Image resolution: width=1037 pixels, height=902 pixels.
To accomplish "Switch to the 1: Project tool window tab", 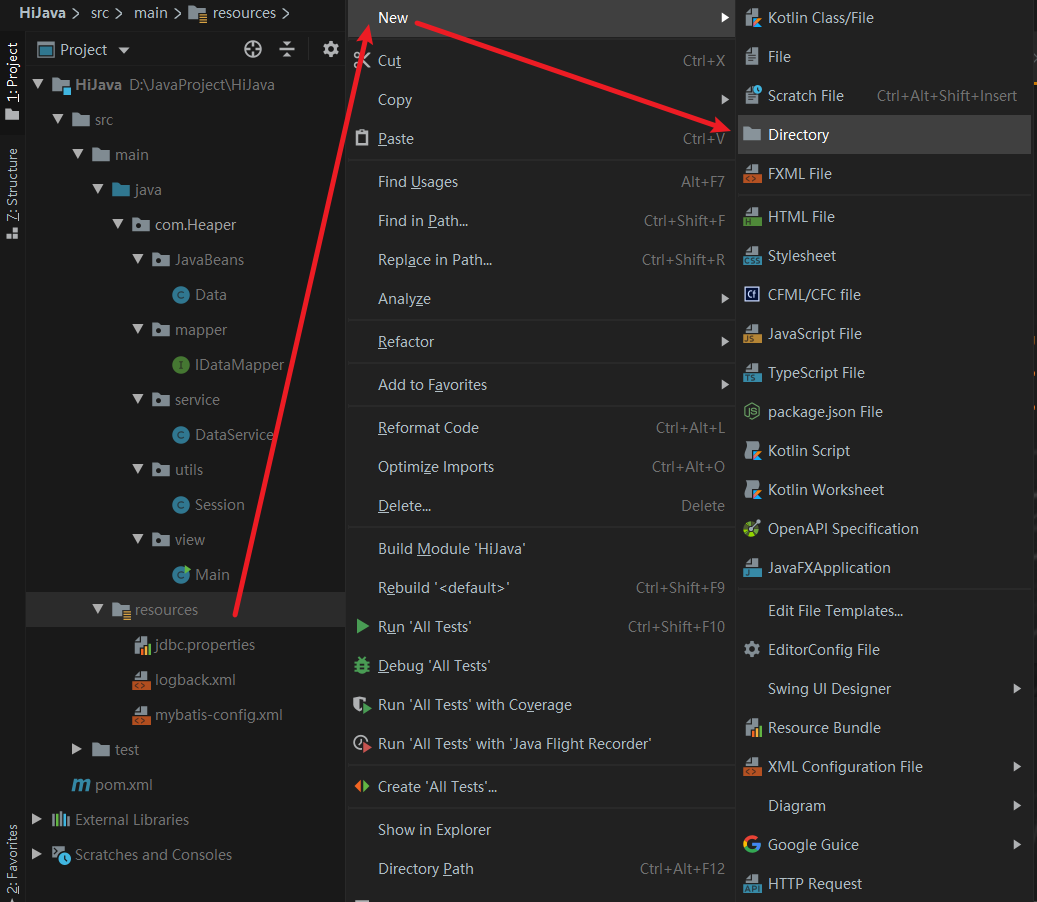I will point(12,81).
